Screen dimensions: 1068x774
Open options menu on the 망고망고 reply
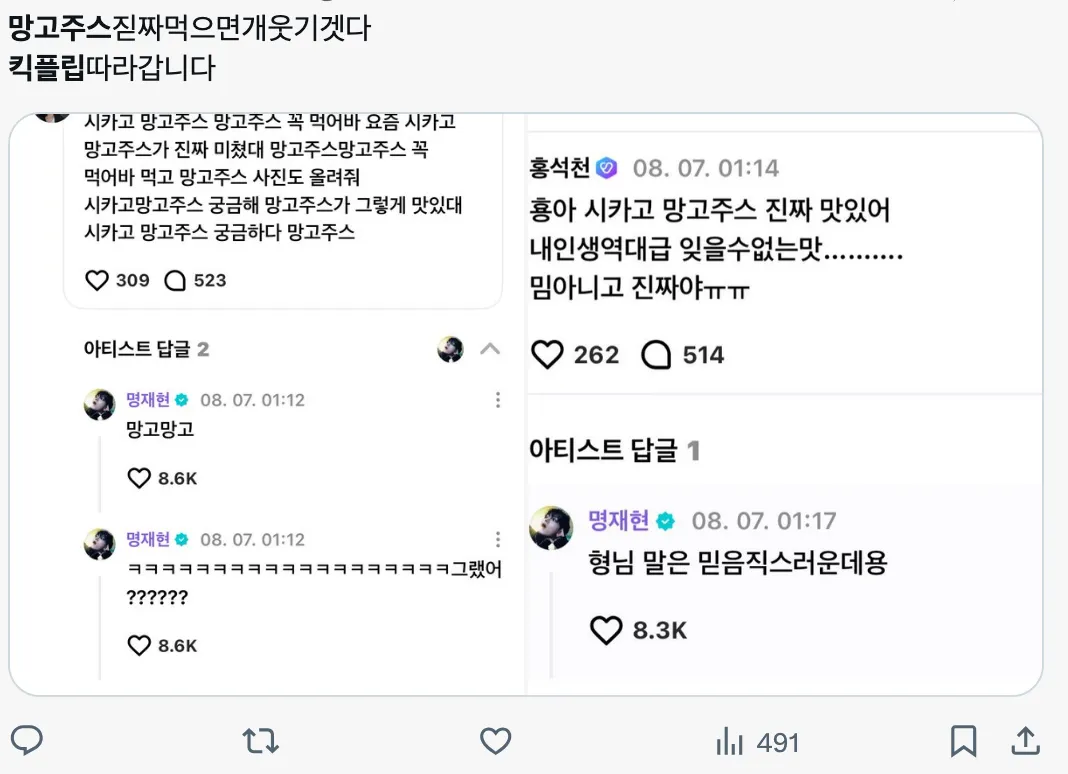[497, 399]
